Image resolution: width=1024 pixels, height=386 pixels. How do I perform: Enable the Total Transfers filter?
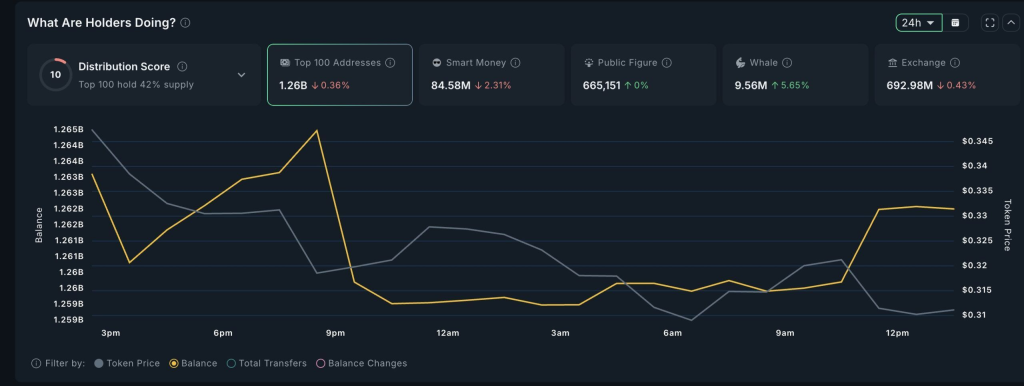tap(266, 363)
